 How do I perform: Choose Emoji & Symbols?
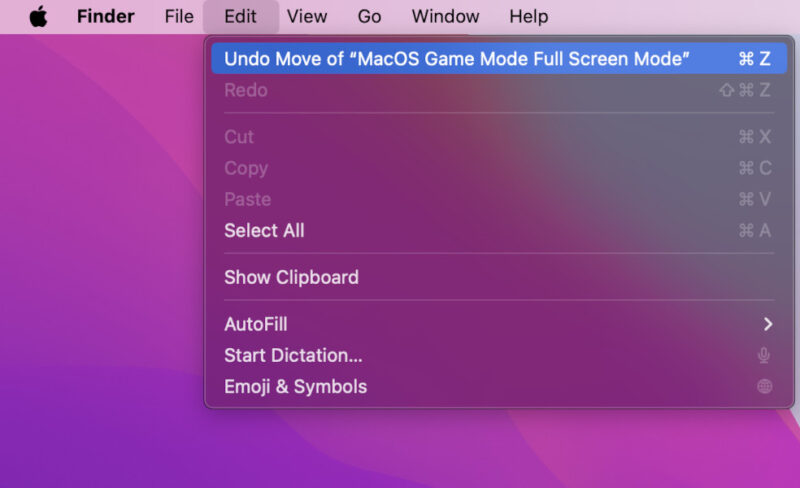(x=499, y=386)
